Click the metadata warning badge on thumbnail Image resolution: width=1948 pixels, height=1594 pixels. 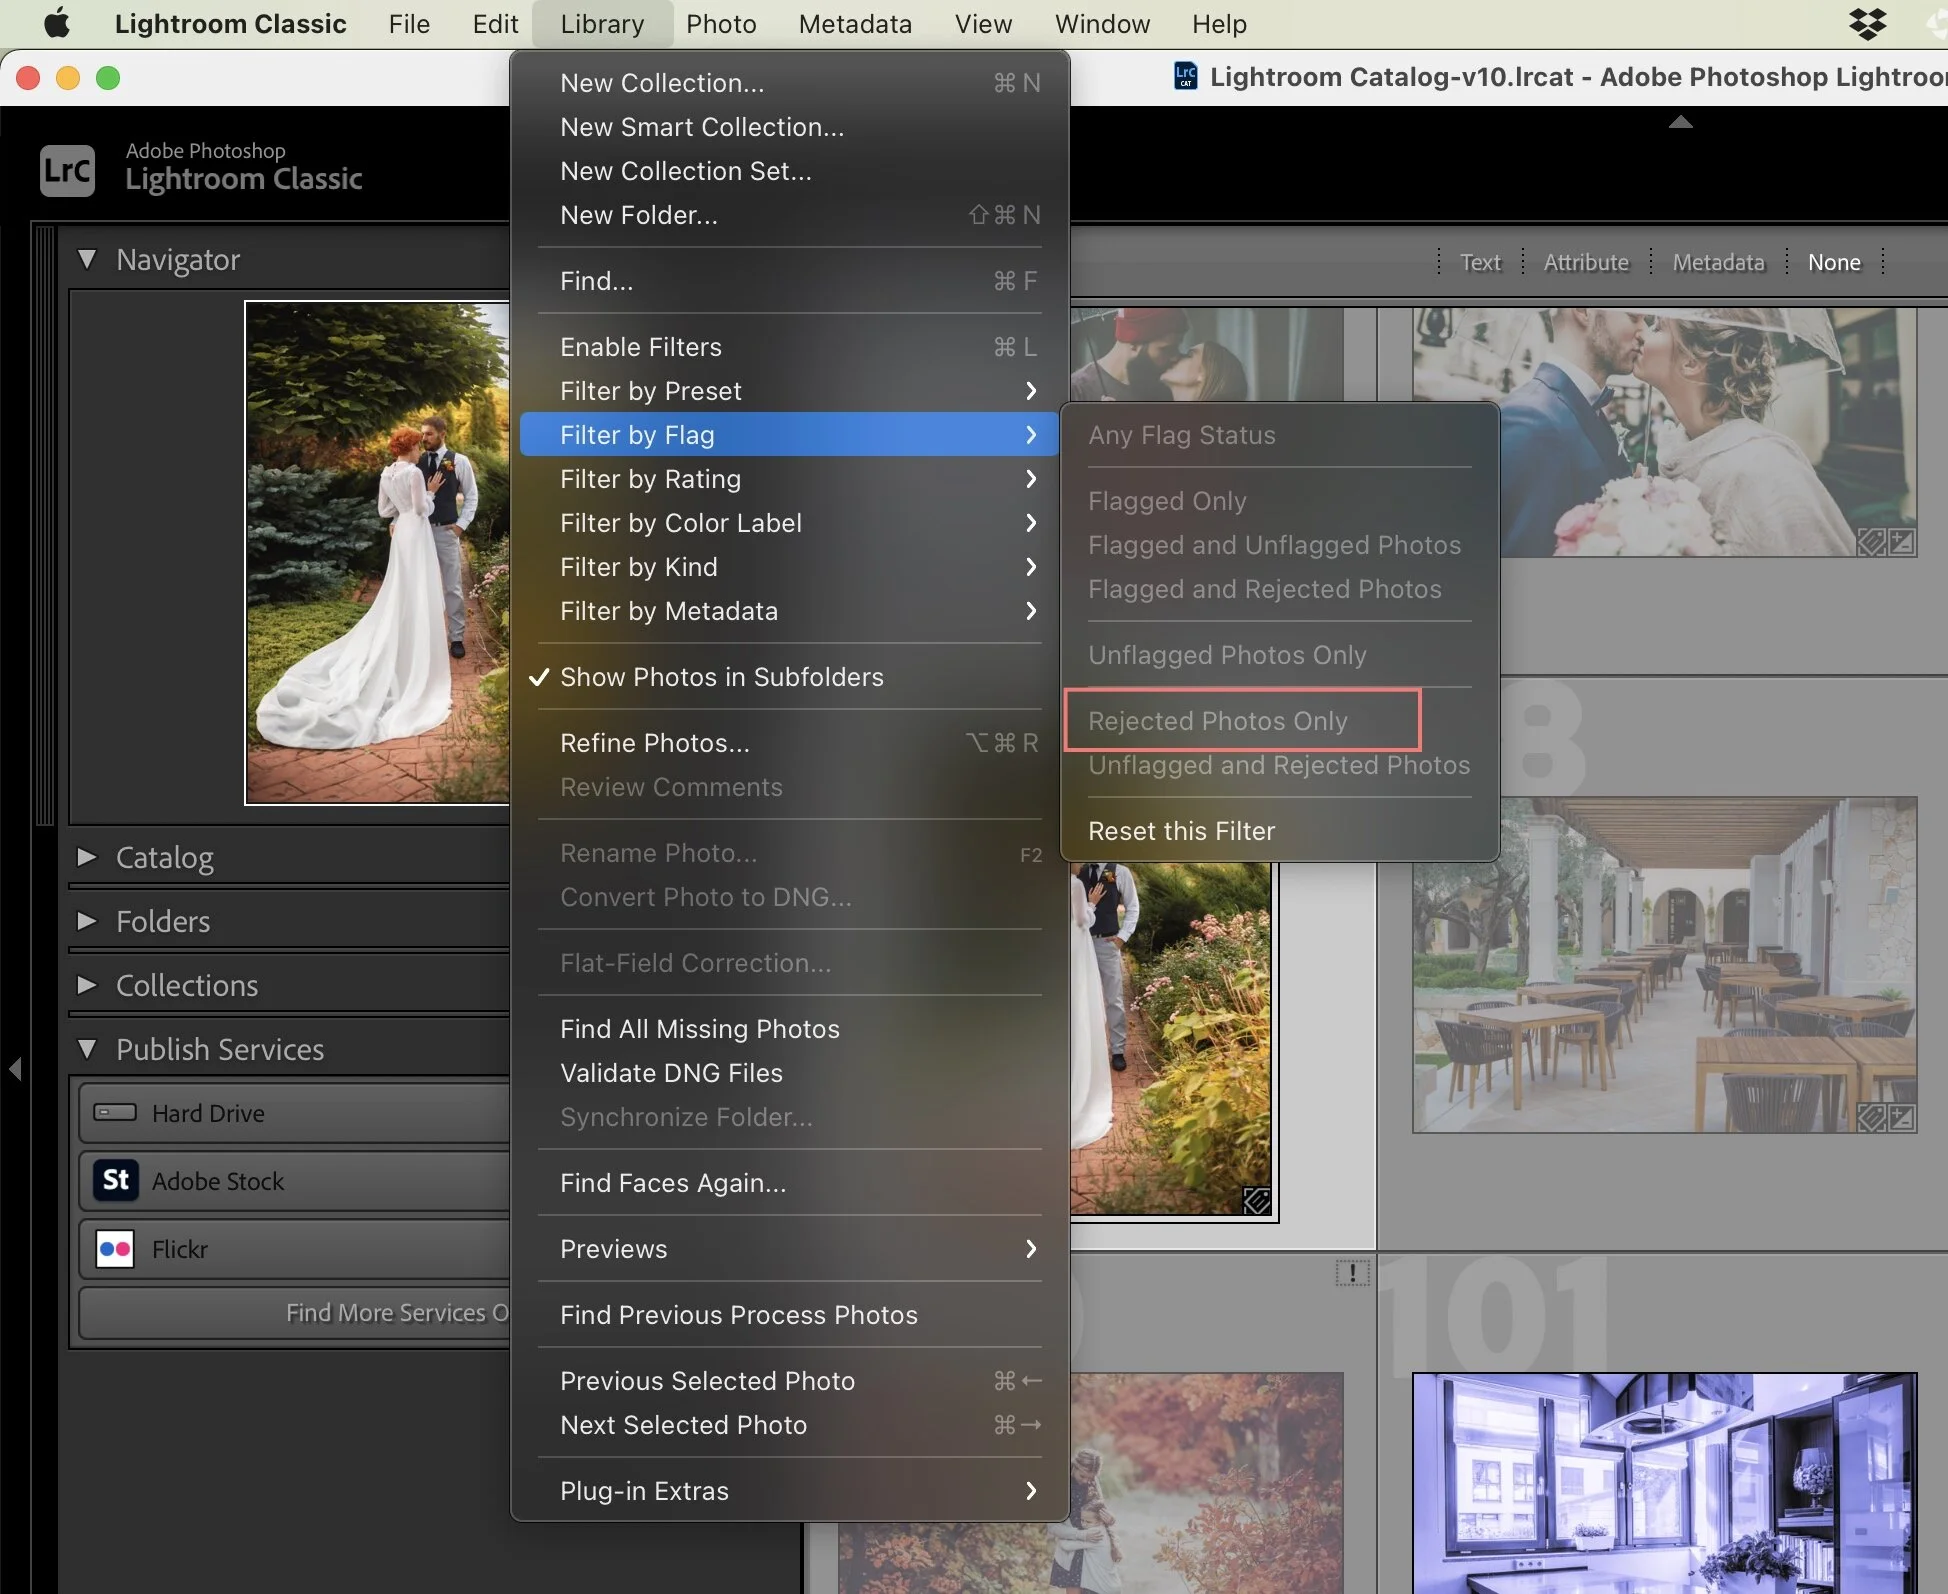tap(1352, 1273)
